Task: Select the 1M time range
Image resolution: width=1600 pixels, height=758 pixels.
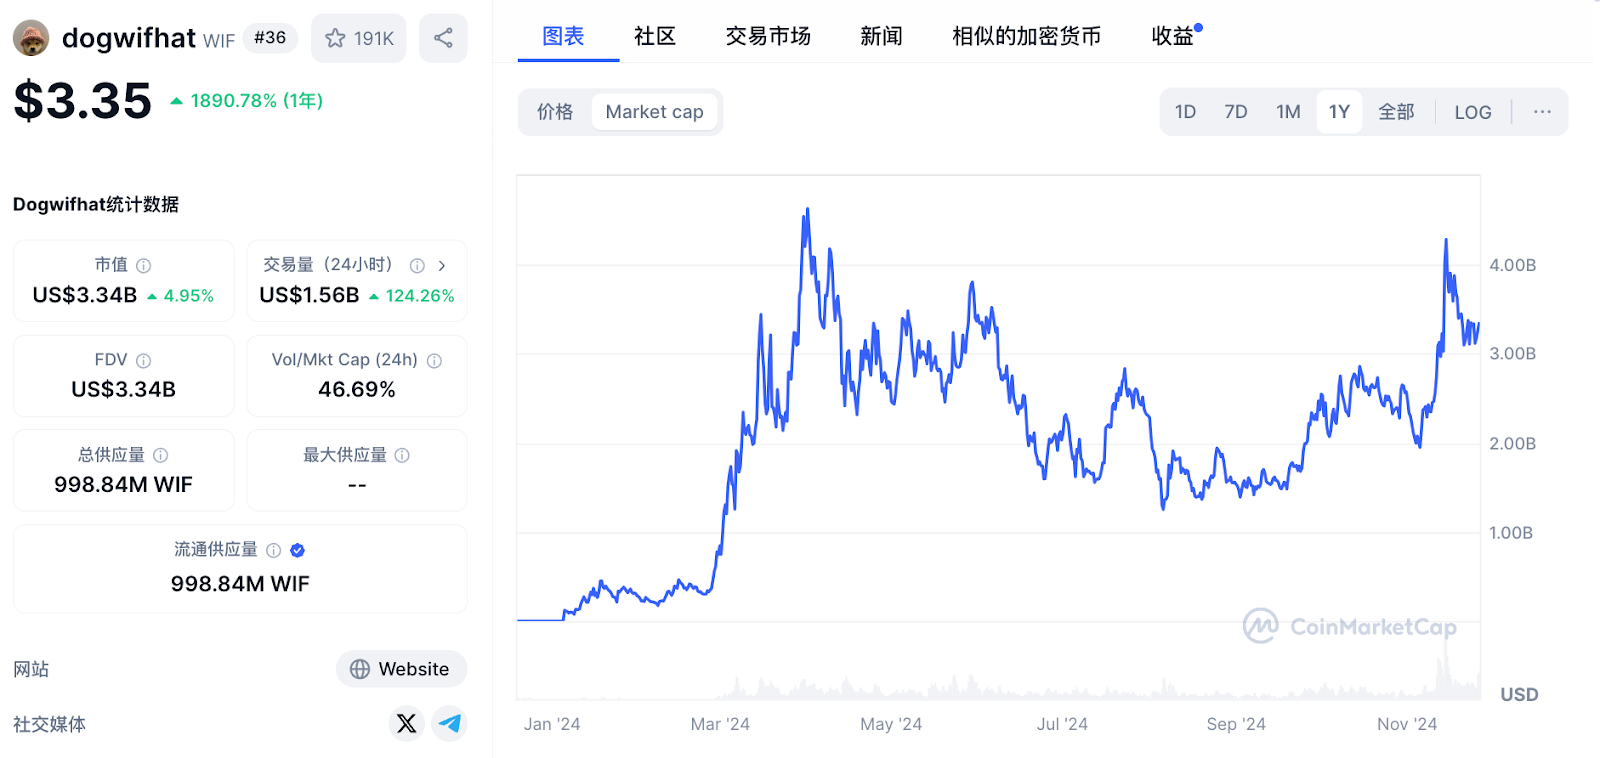Action: 1288,112
